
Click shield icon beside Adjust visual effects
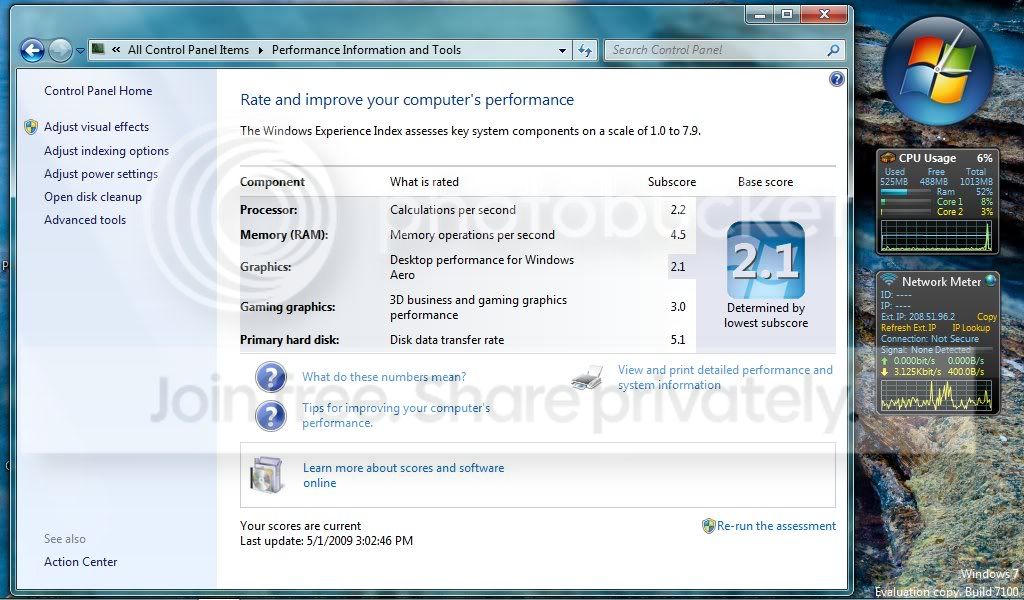coord(31,127)
